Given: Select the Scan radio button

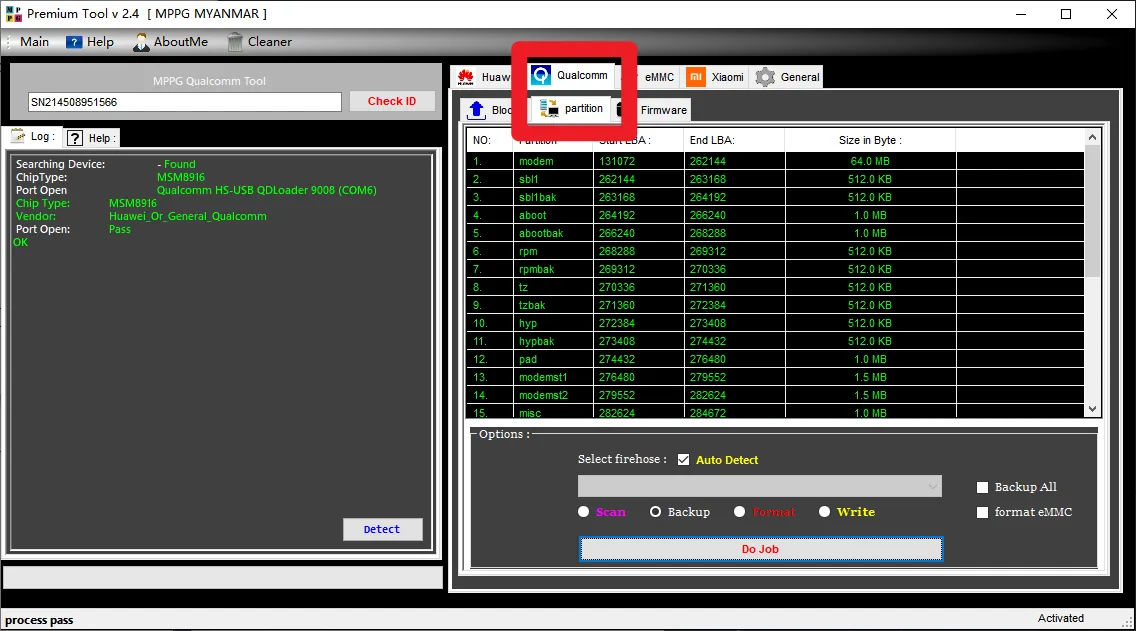Looking at the screenshot, I should [x=584, y=511].
